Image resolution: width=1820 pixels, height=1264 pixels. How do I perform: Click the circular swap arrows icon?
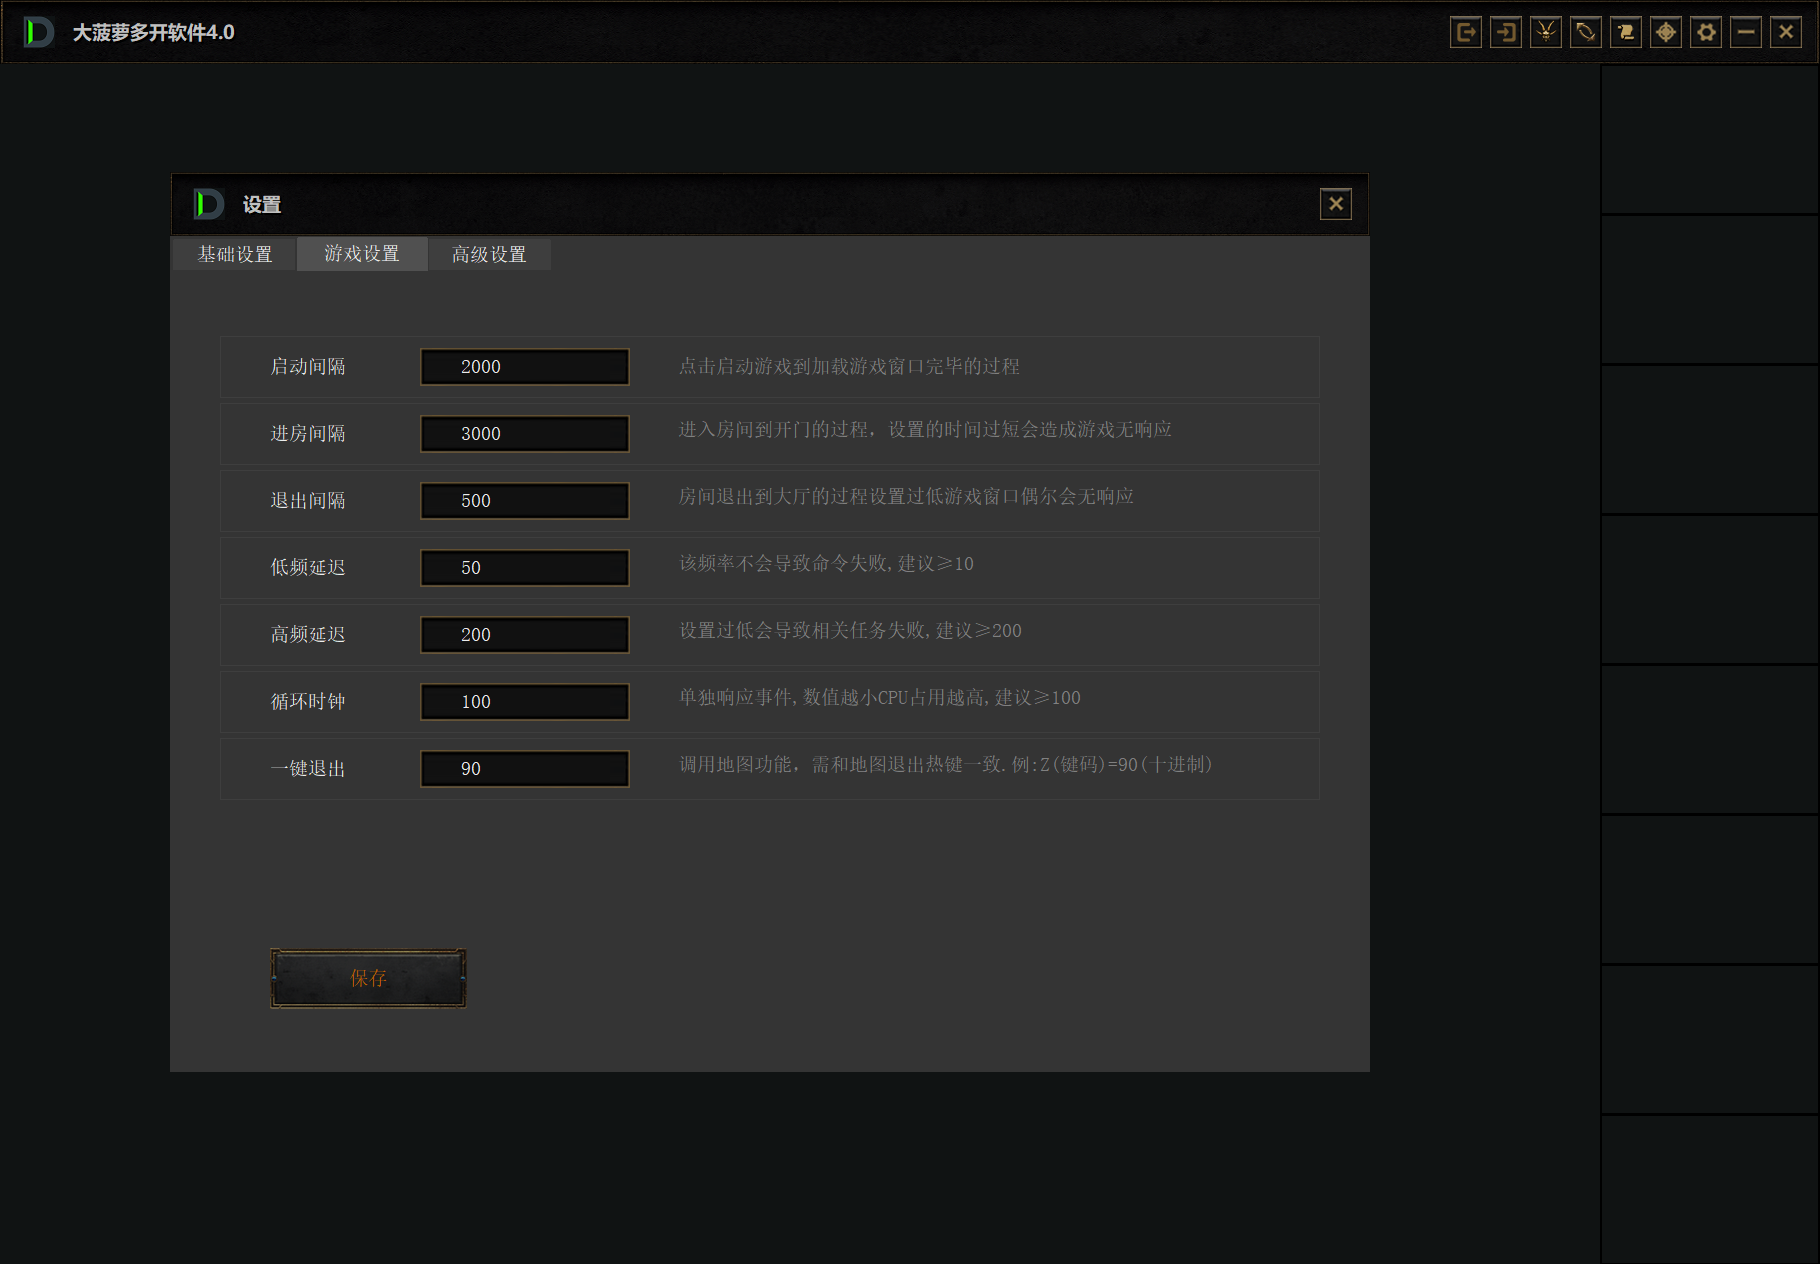[x=1585, y=32]
